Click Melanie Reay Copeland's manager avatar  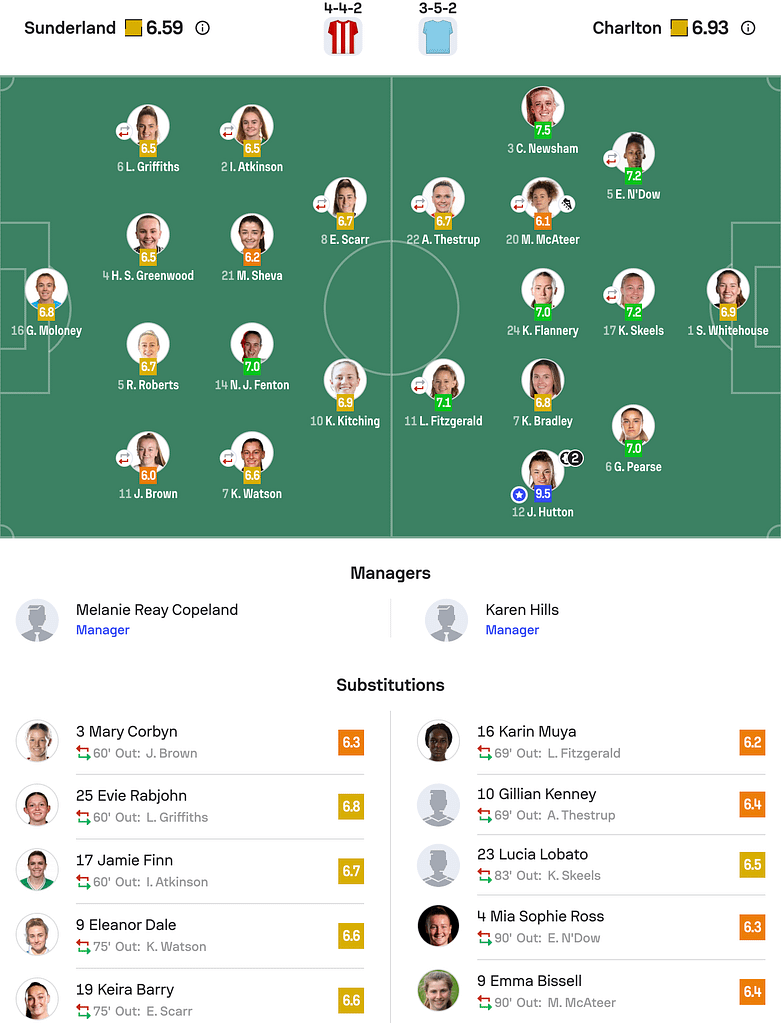point(37,620)
